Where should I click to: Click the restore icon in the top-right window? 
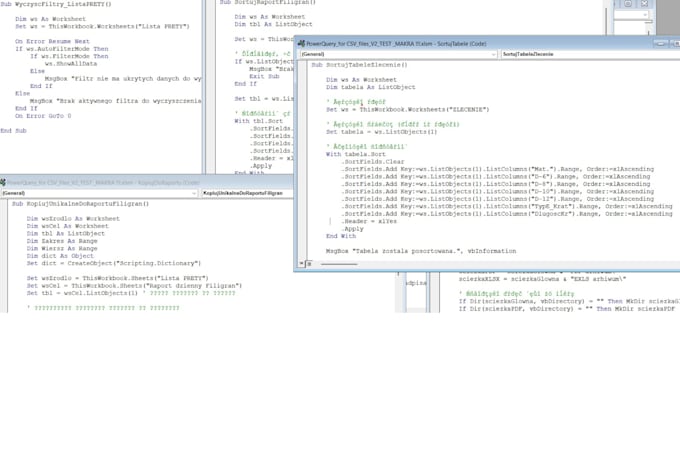(x=628, y=3)
